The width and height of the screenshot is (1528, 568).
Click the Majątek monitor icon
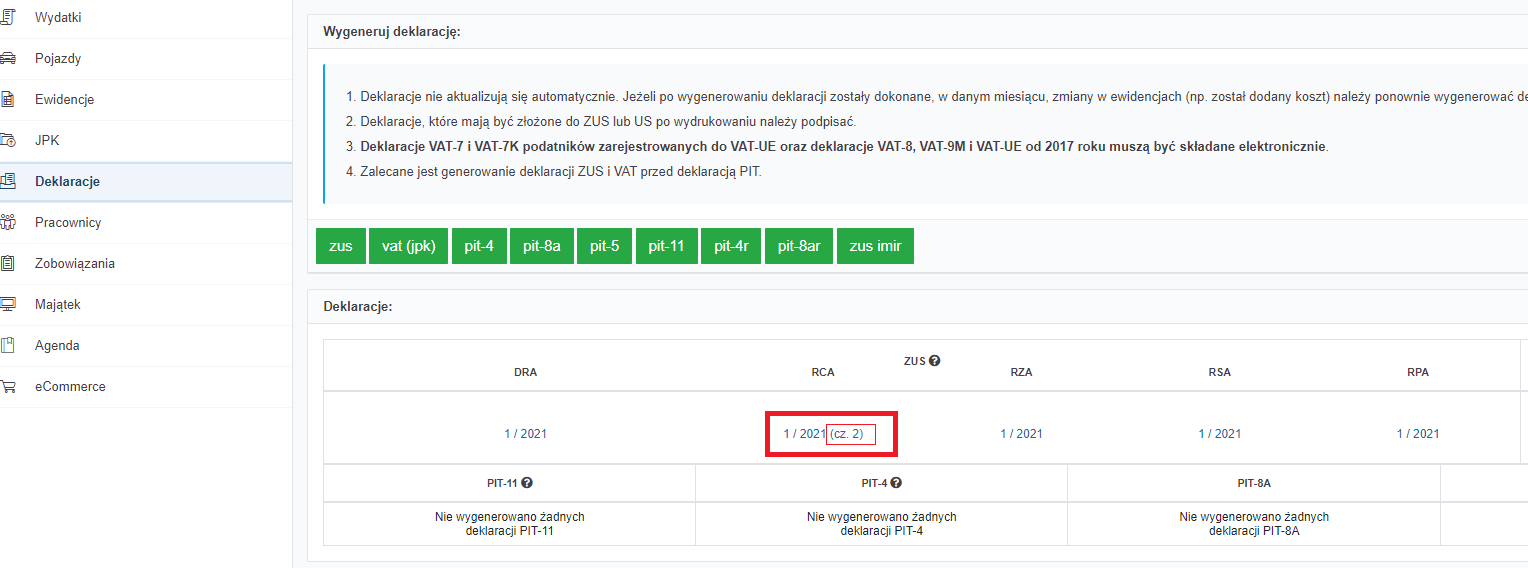[7, 304]
